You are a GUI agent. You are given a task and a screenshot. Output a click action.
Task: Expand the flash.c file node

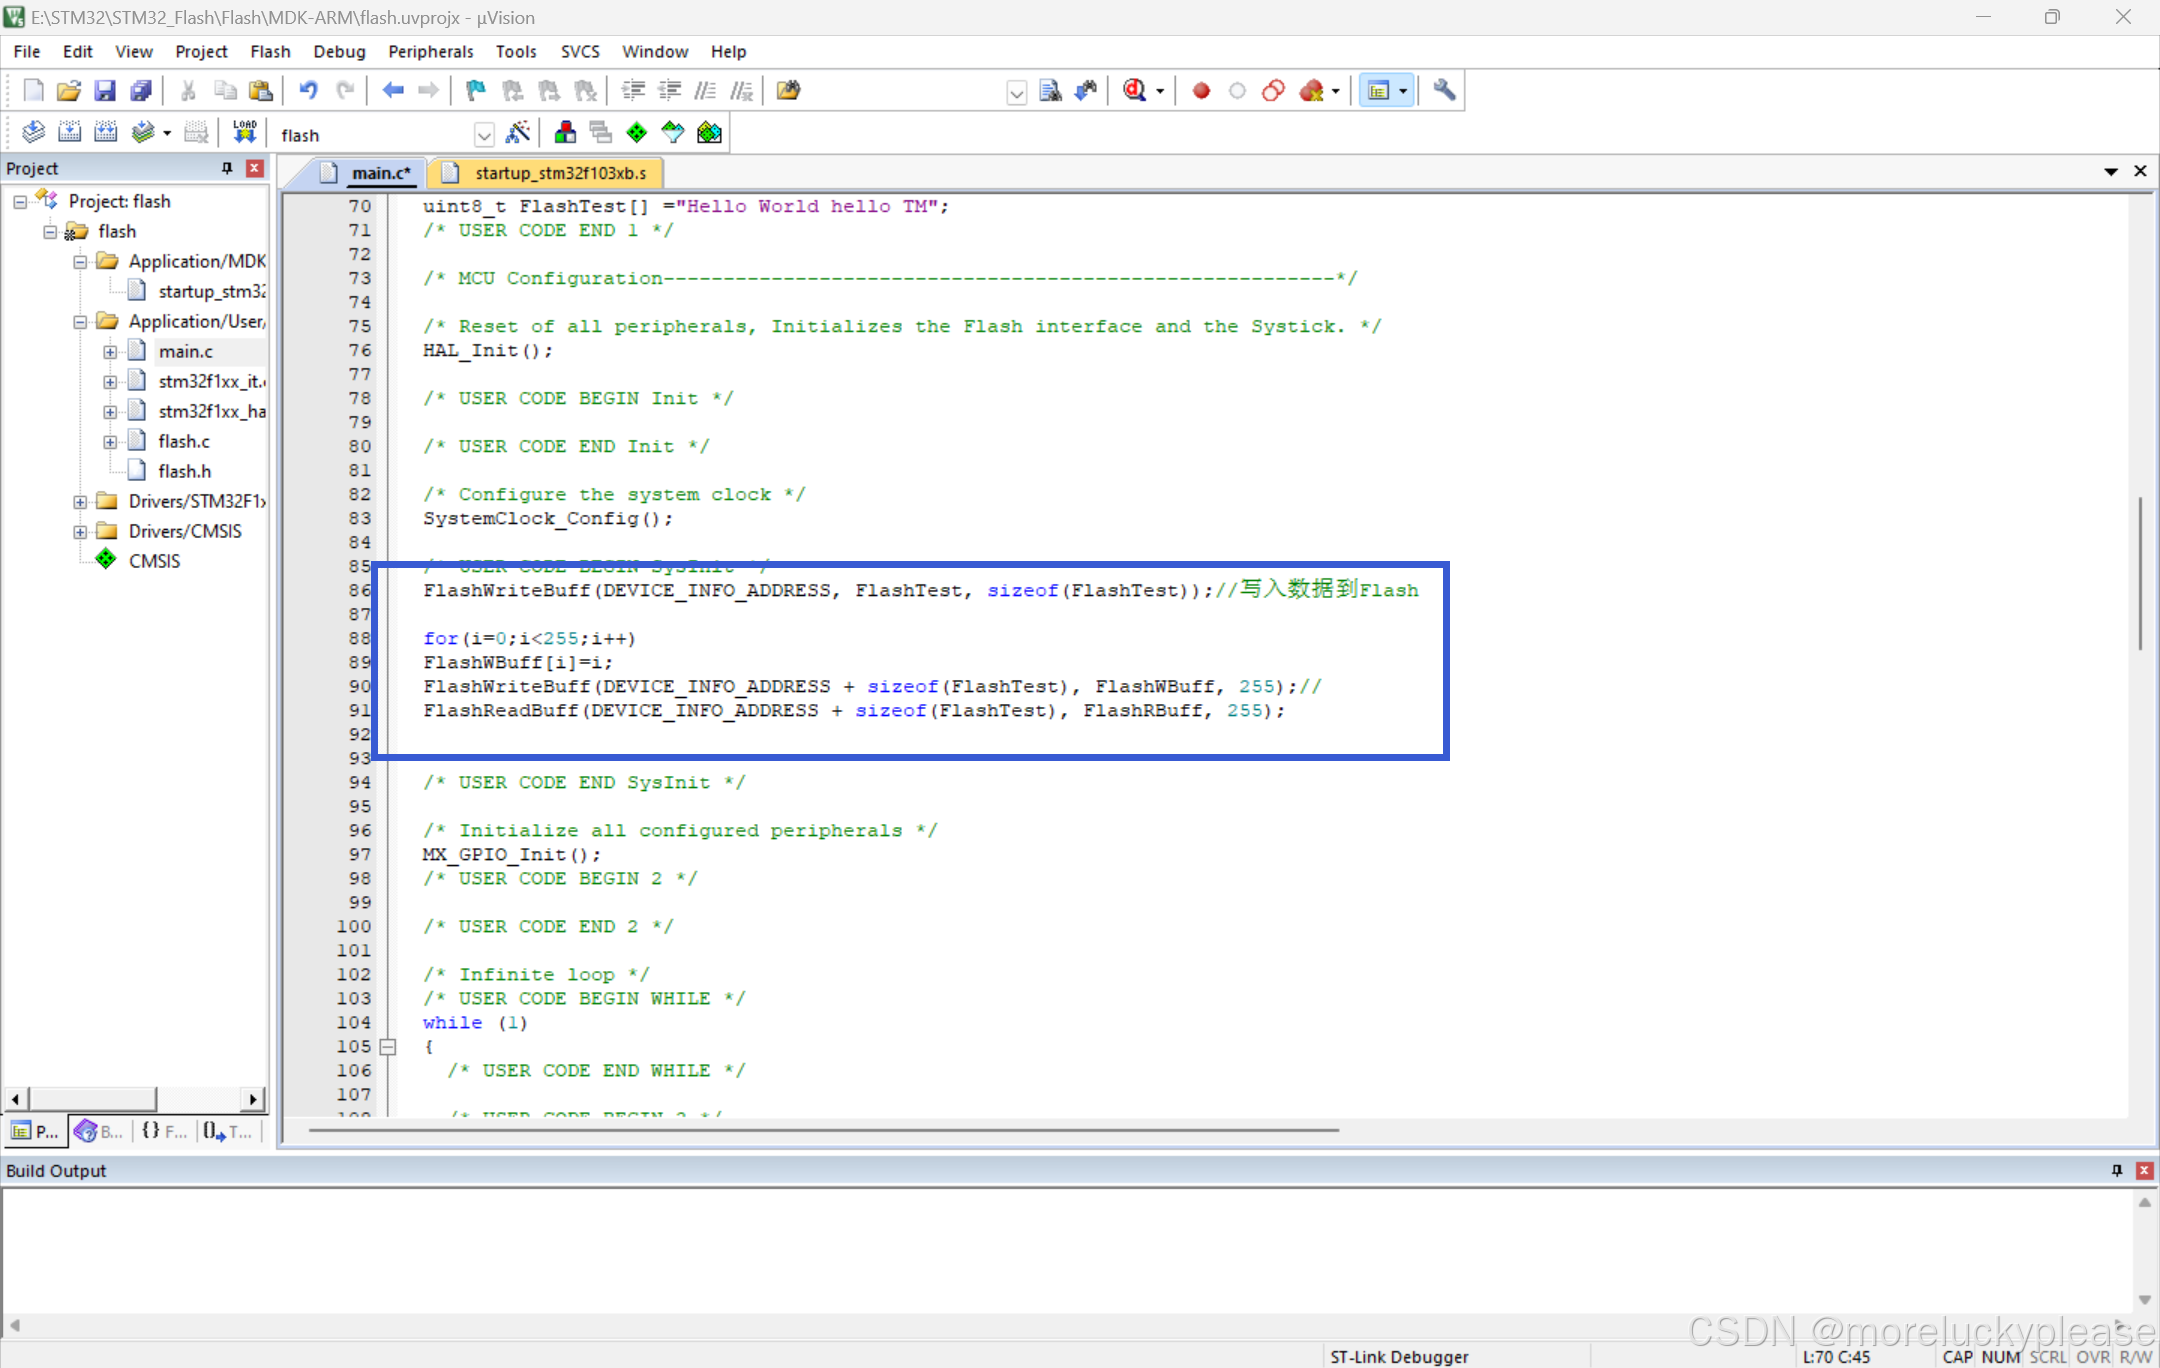(x=110, y=441)
